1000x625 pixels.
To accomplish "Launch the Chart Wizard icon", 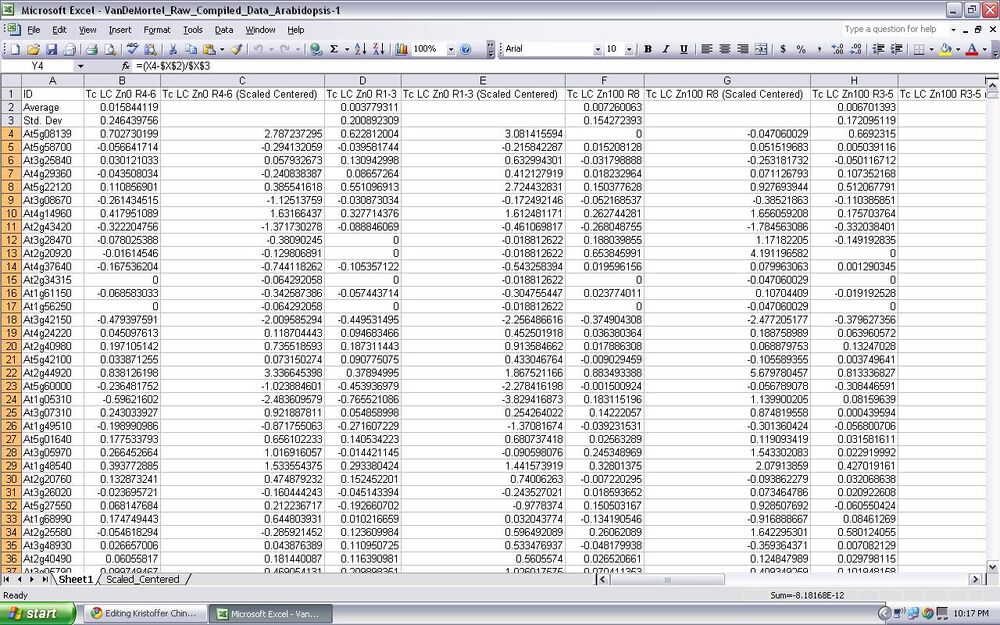I will [401, 49].
